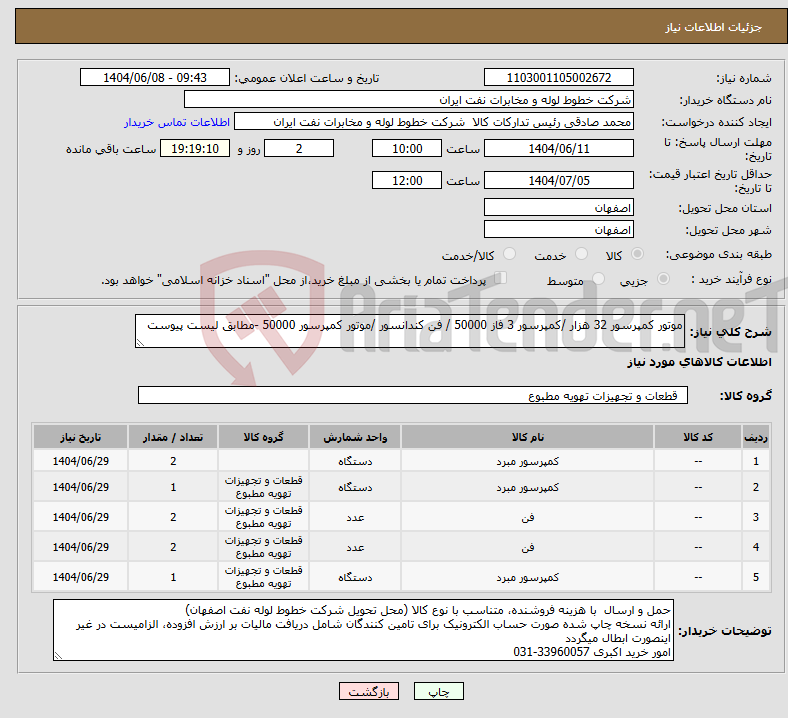This screenshot has height=718, width=788.
Task: Click the تعداد / مقدار column header
Action: (173, 437)
